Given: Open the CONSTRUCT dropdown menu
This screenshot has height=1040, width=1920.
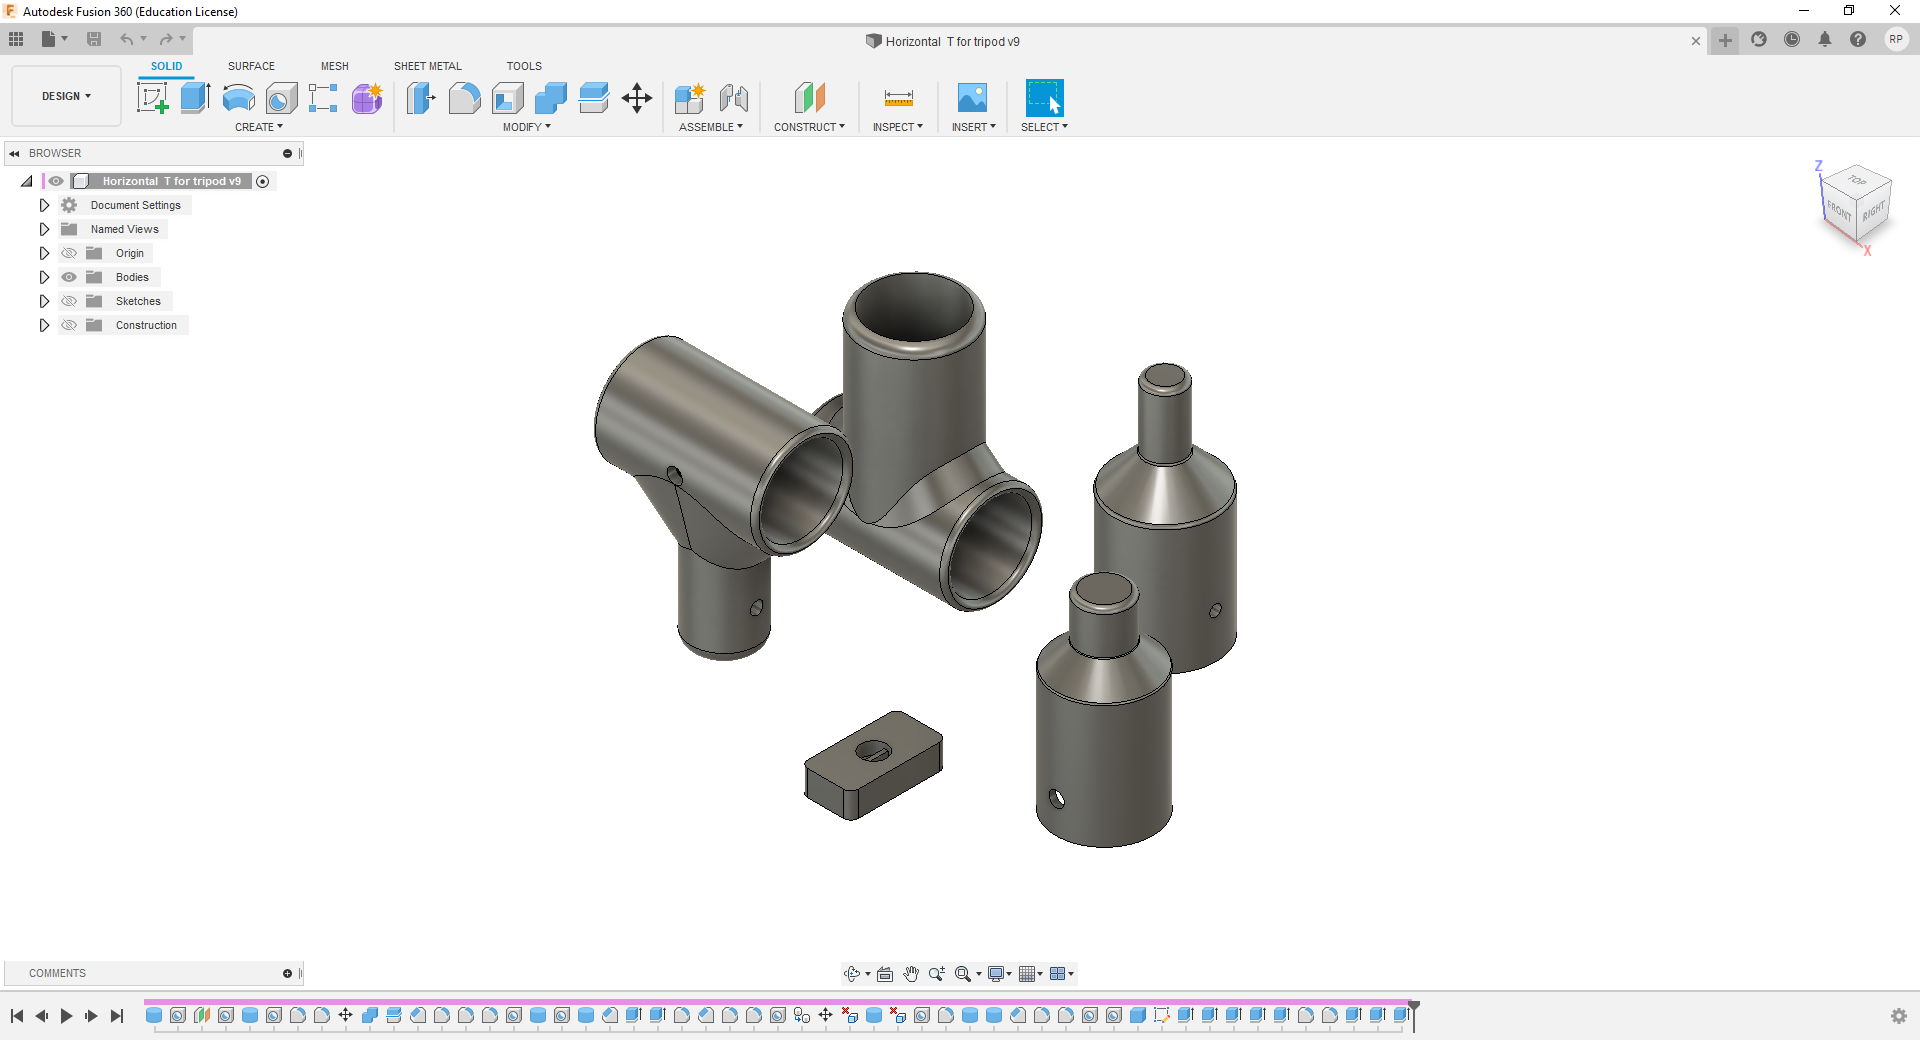Looking at the screenshot, I should click(x=809, y=127).
